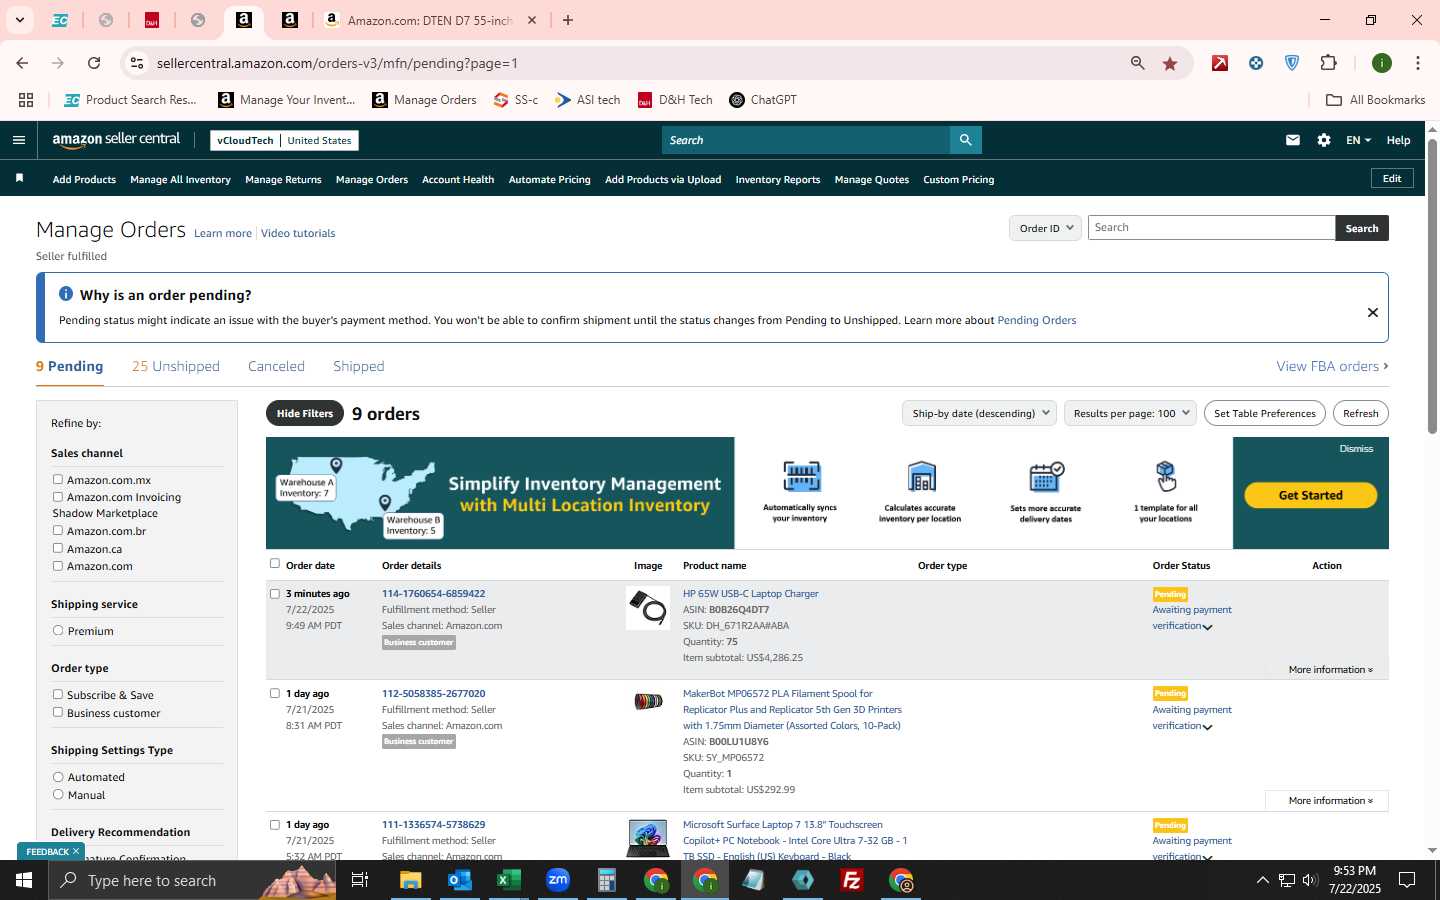Viewport: 1440px width, 900px height.
Task: Check the Amazon.com sales channel filter
Action: (x=58, y=566)
